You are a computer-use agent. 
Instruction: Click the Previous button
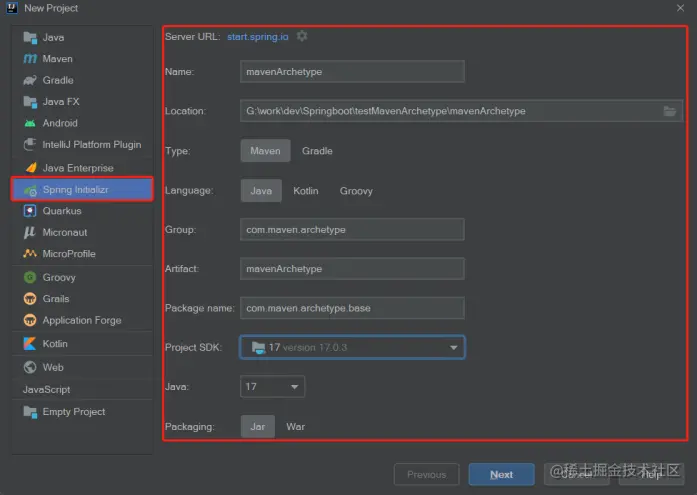pos(426,475)
